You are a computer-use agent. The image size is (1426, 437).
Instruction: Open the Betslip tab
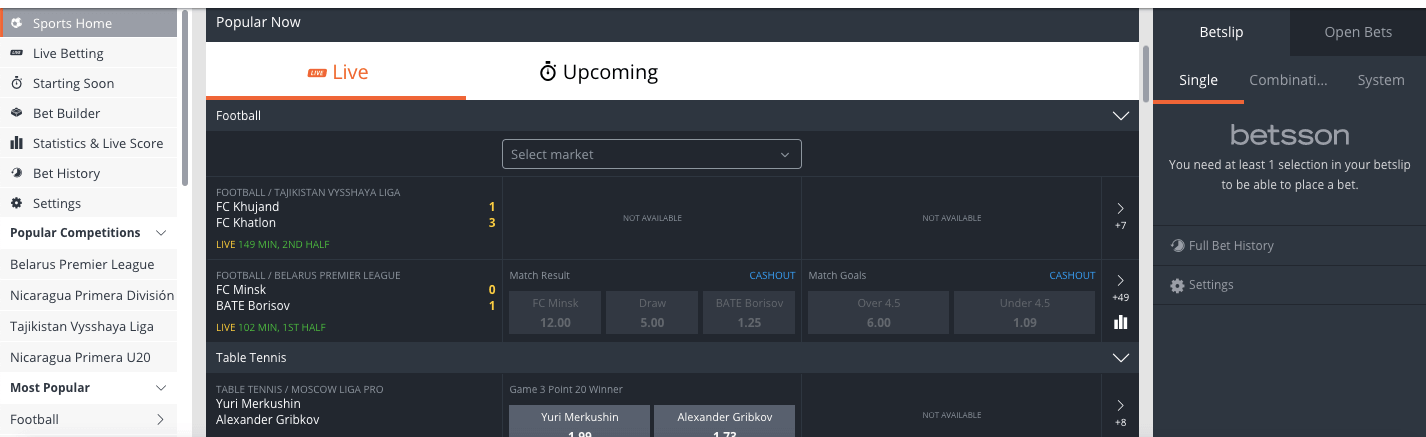coord(1221,32)
